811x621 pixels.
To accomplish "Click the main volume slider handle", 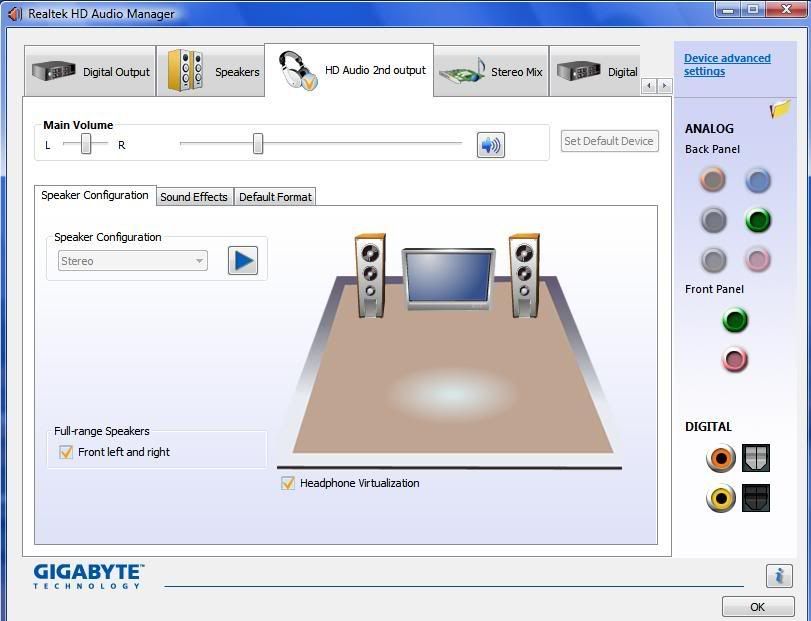I will pos(258,144).
